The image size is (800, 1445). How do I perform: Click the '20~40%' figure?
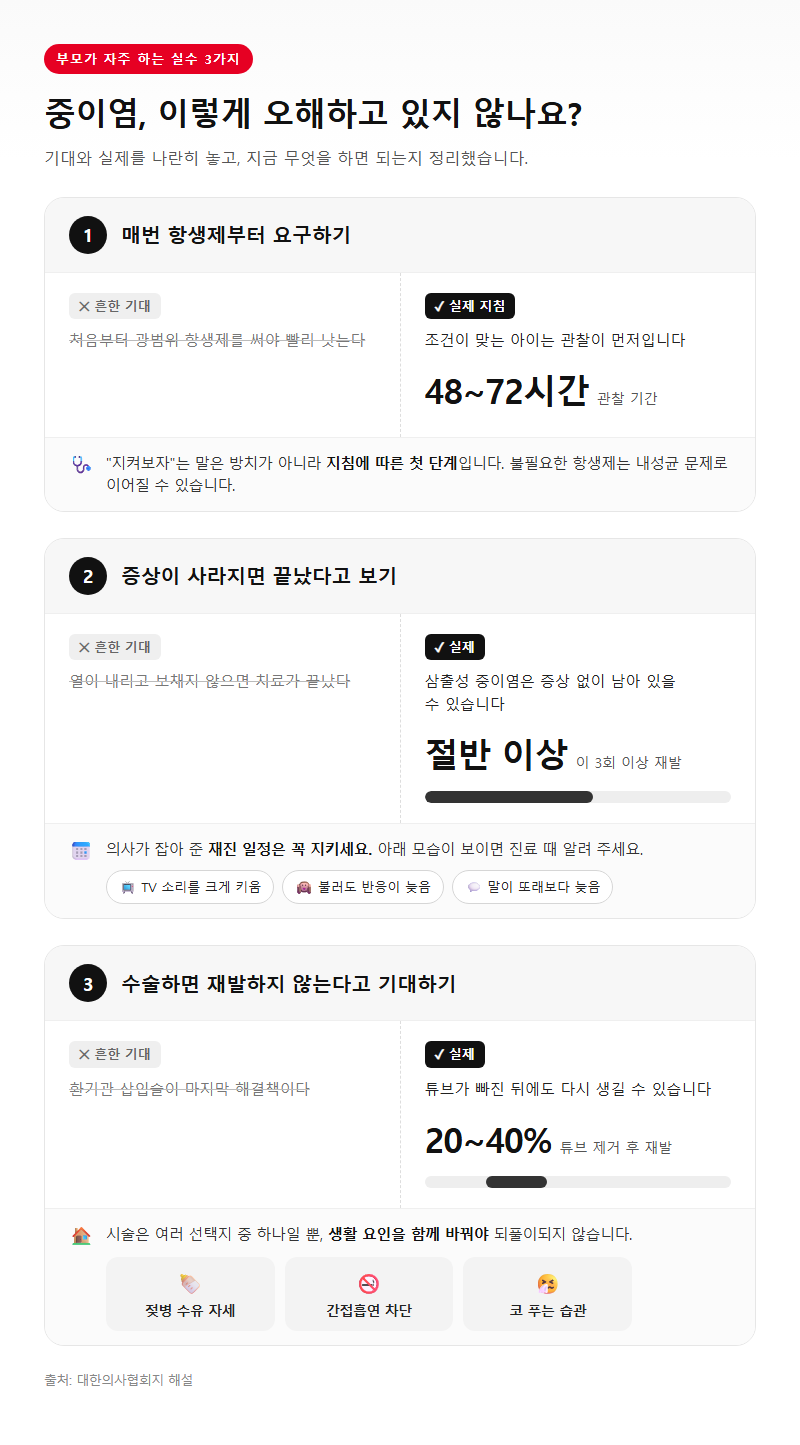coord(489,1141)
